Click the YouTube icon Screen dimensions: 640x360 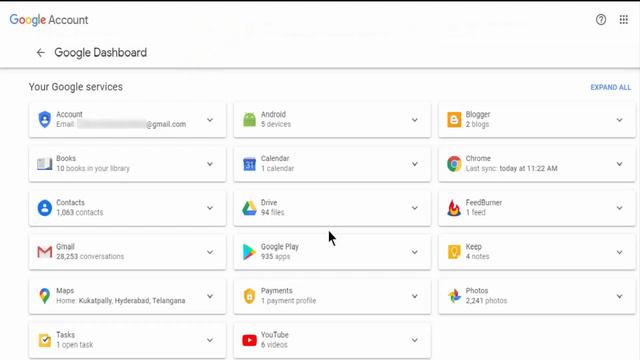coord(249,340)
